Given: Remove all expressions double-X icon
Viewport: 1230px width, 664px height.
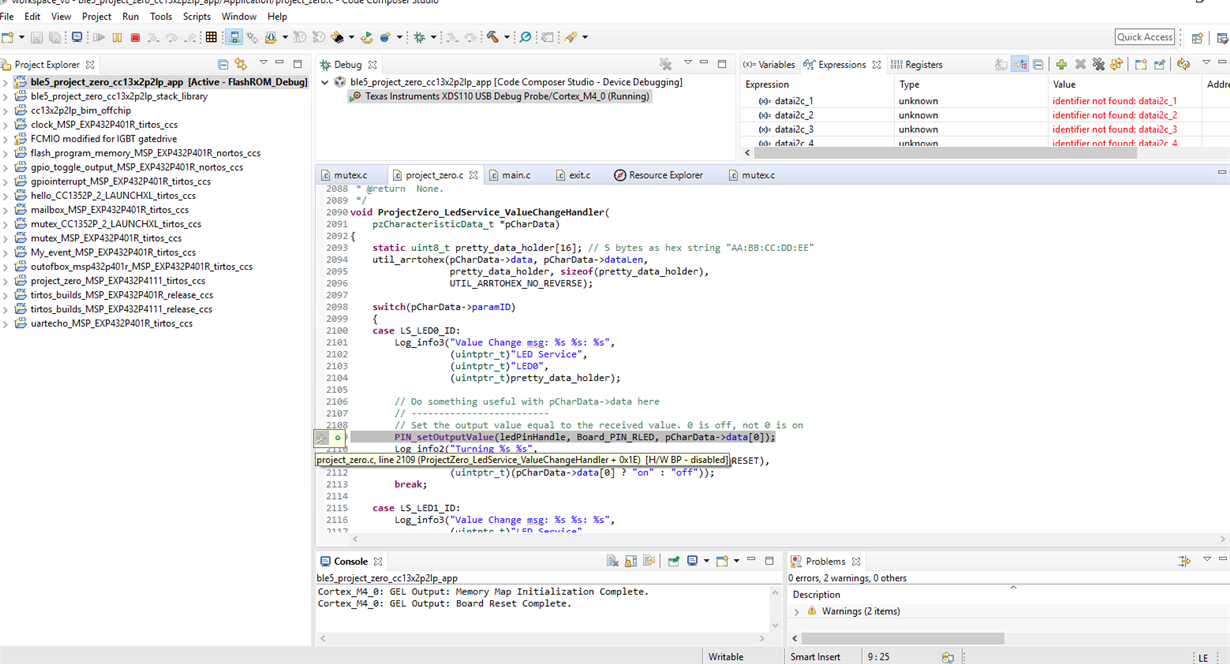Looking at the screenshot, I should point(1098,64).
